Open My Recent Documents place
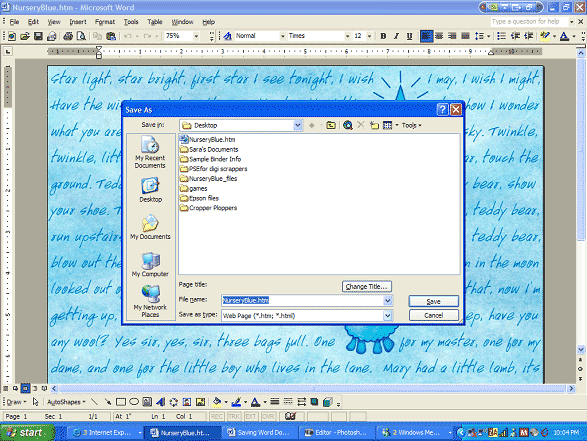 [x=150, y=152]
